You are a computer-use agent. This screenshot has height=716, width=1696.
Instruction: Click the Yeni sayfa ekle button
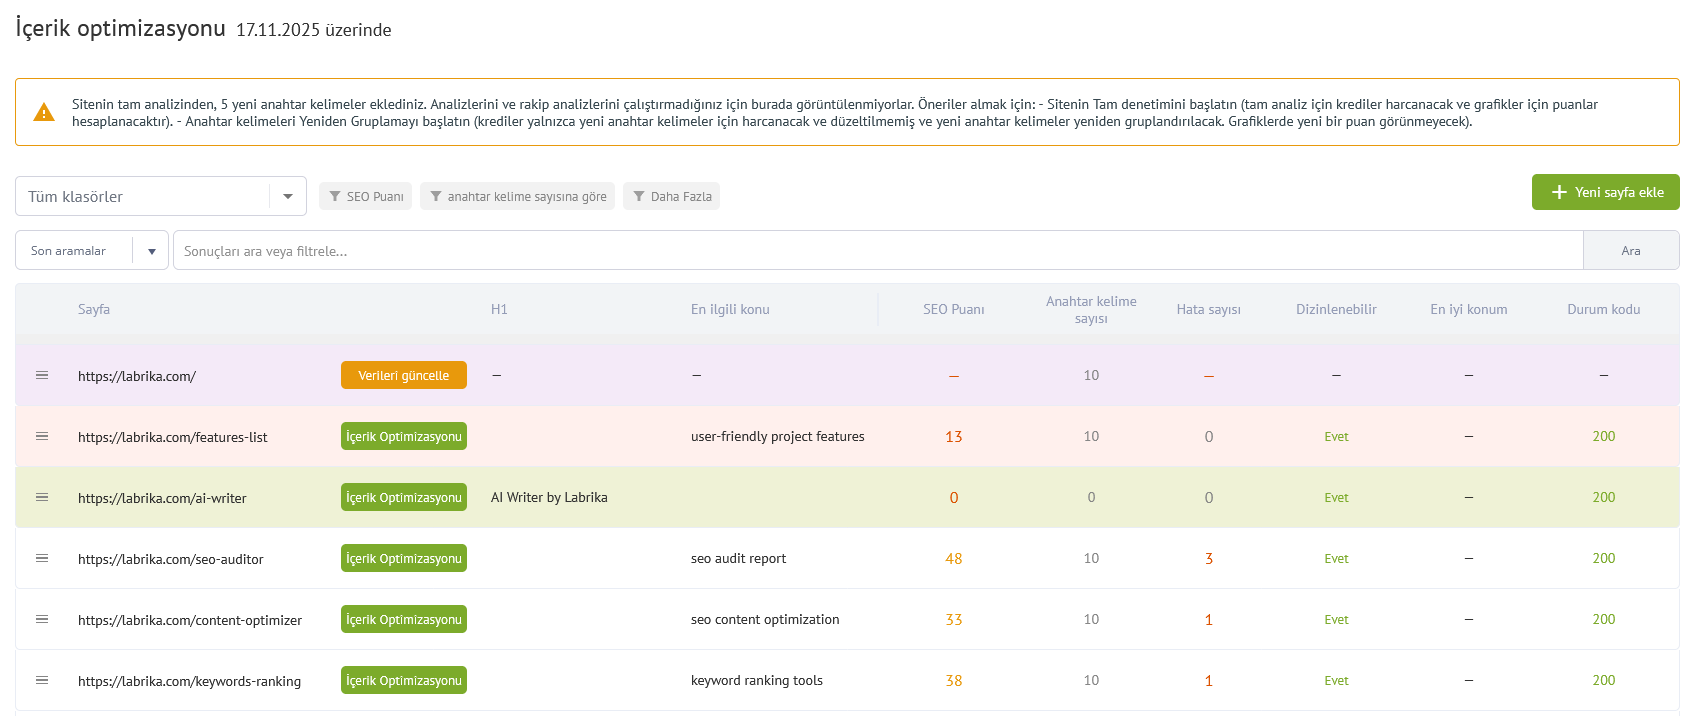click(x=1605, y=192)
